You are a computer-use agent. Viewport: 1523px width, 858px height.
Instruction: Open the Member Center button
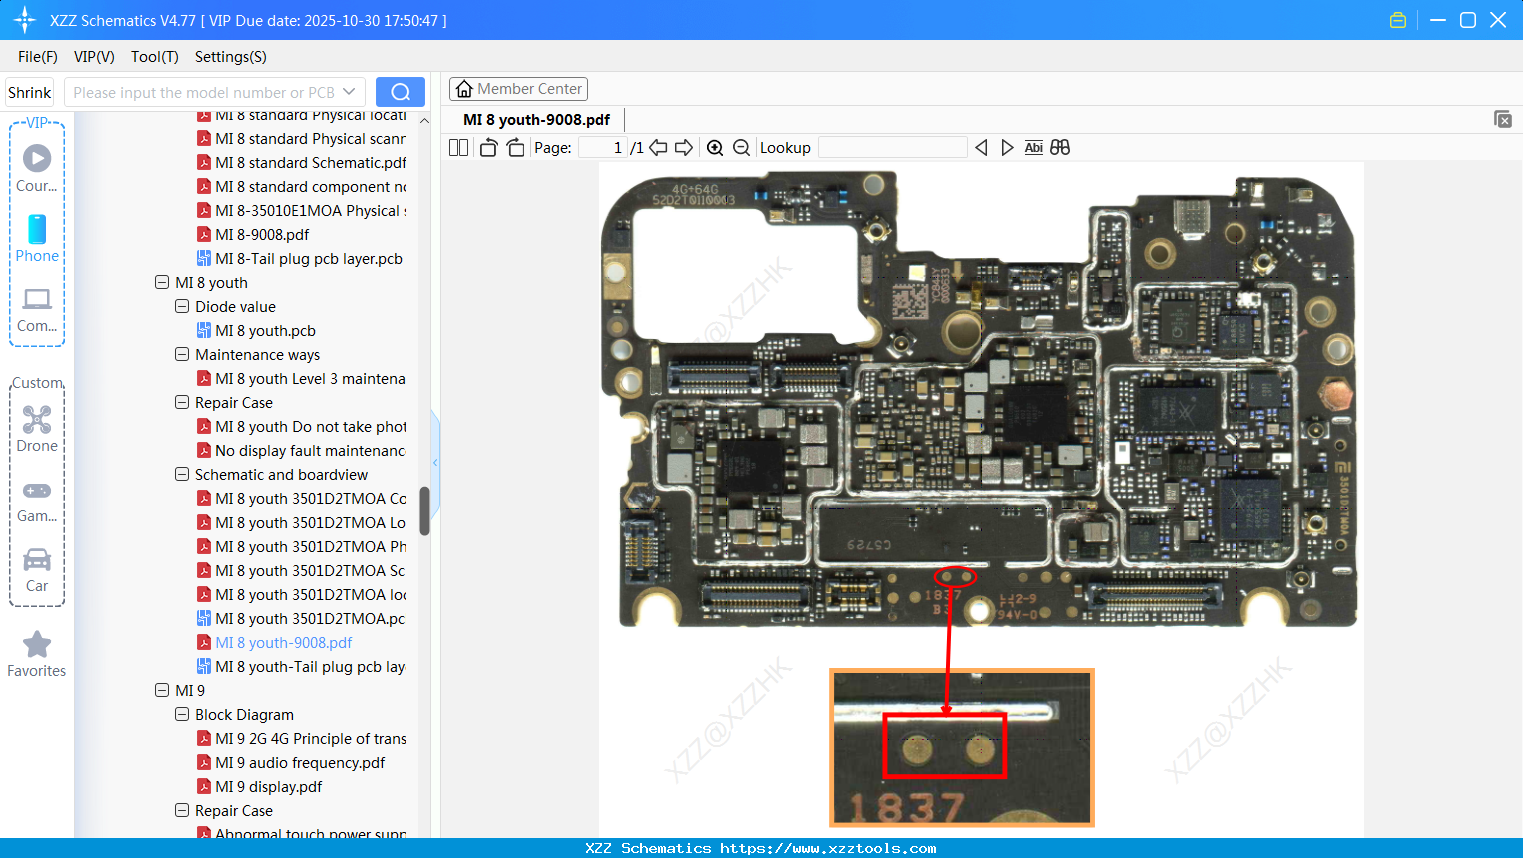click(518, 89)
